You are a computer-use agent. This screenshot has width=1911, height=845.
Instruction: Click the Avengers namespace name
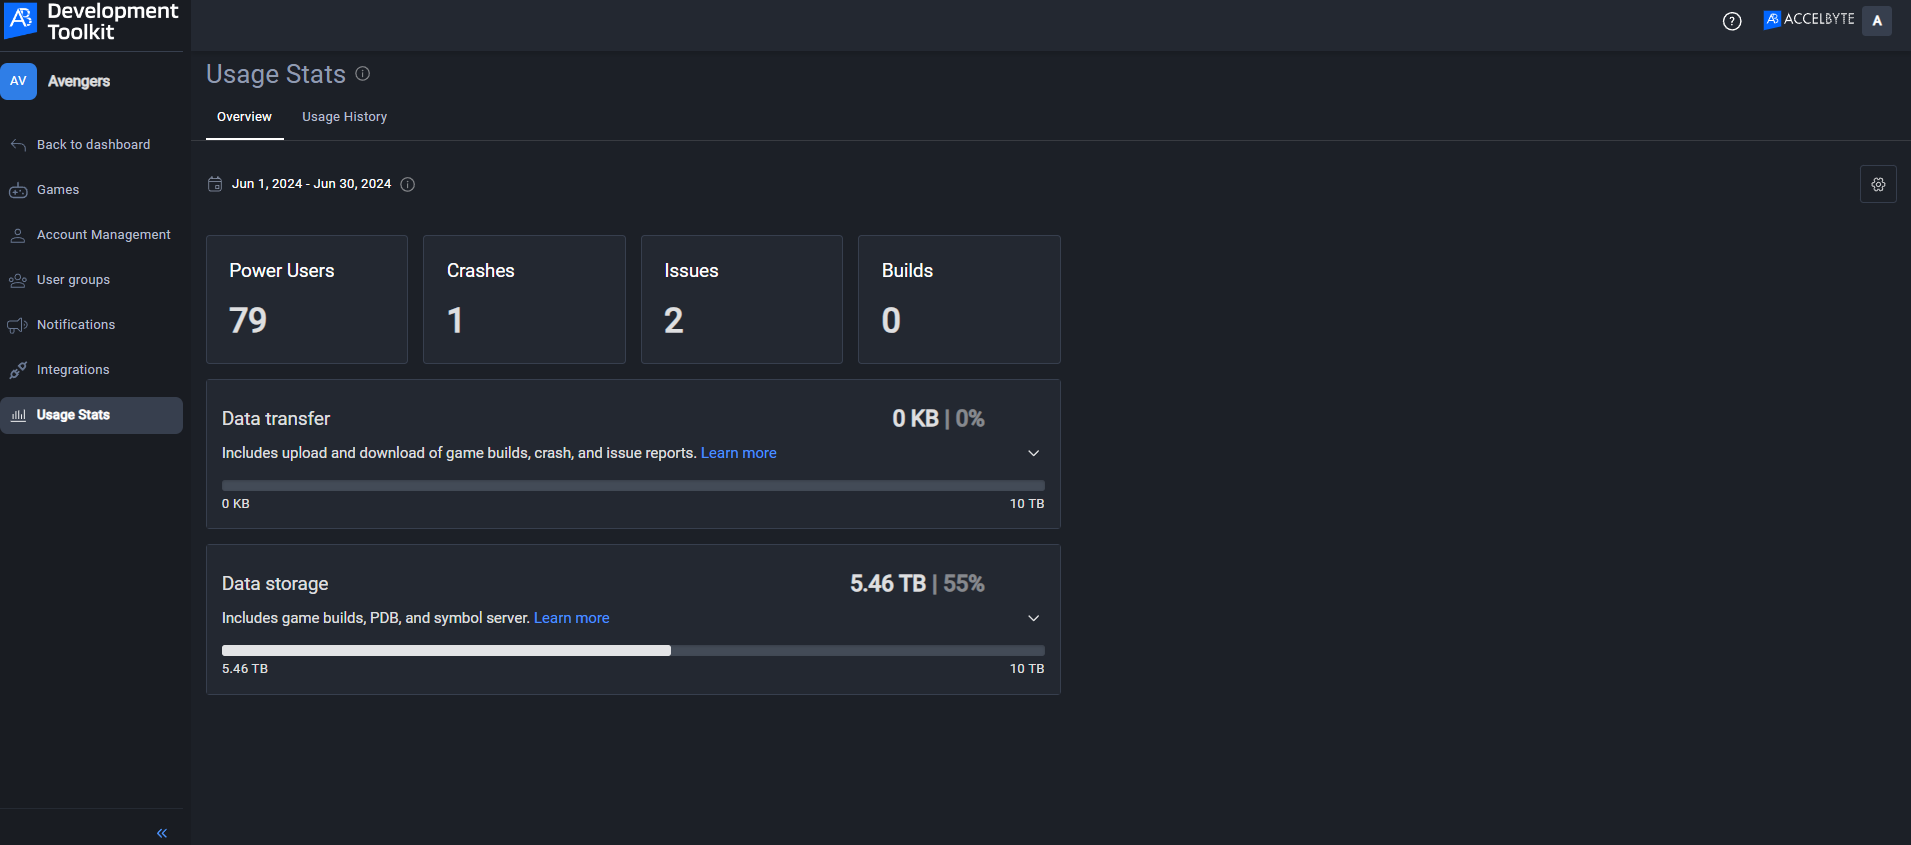(x=79, y=81)
